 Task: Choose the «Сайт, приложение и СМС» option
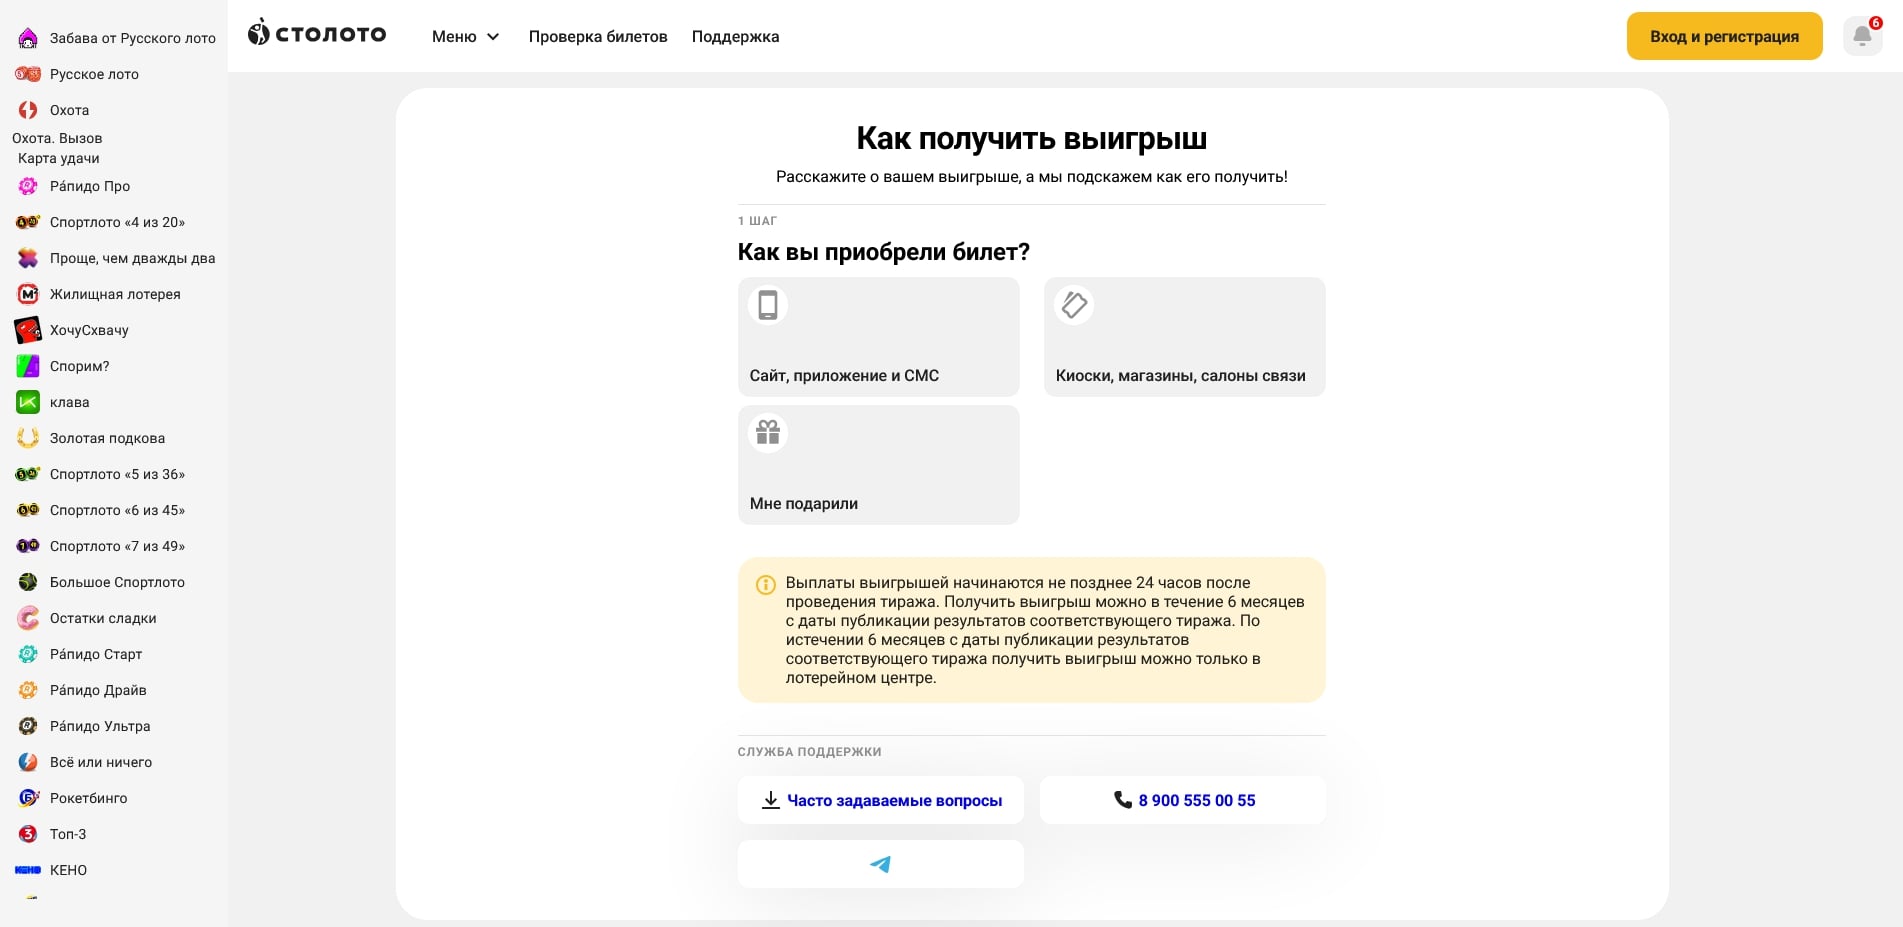click(878, 336)
